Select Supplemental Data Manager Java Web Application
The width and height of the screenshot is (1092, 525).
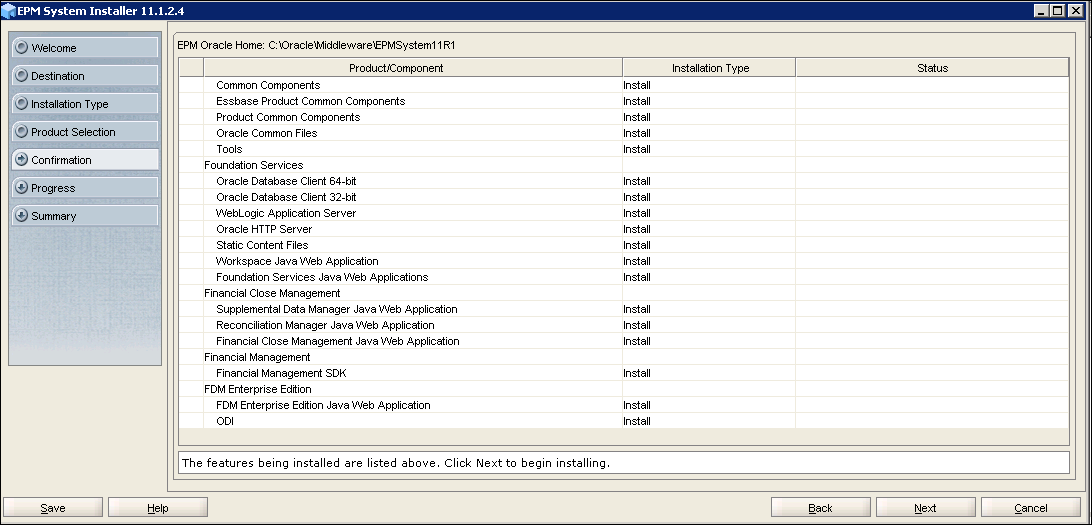click(x=623, y=309)
